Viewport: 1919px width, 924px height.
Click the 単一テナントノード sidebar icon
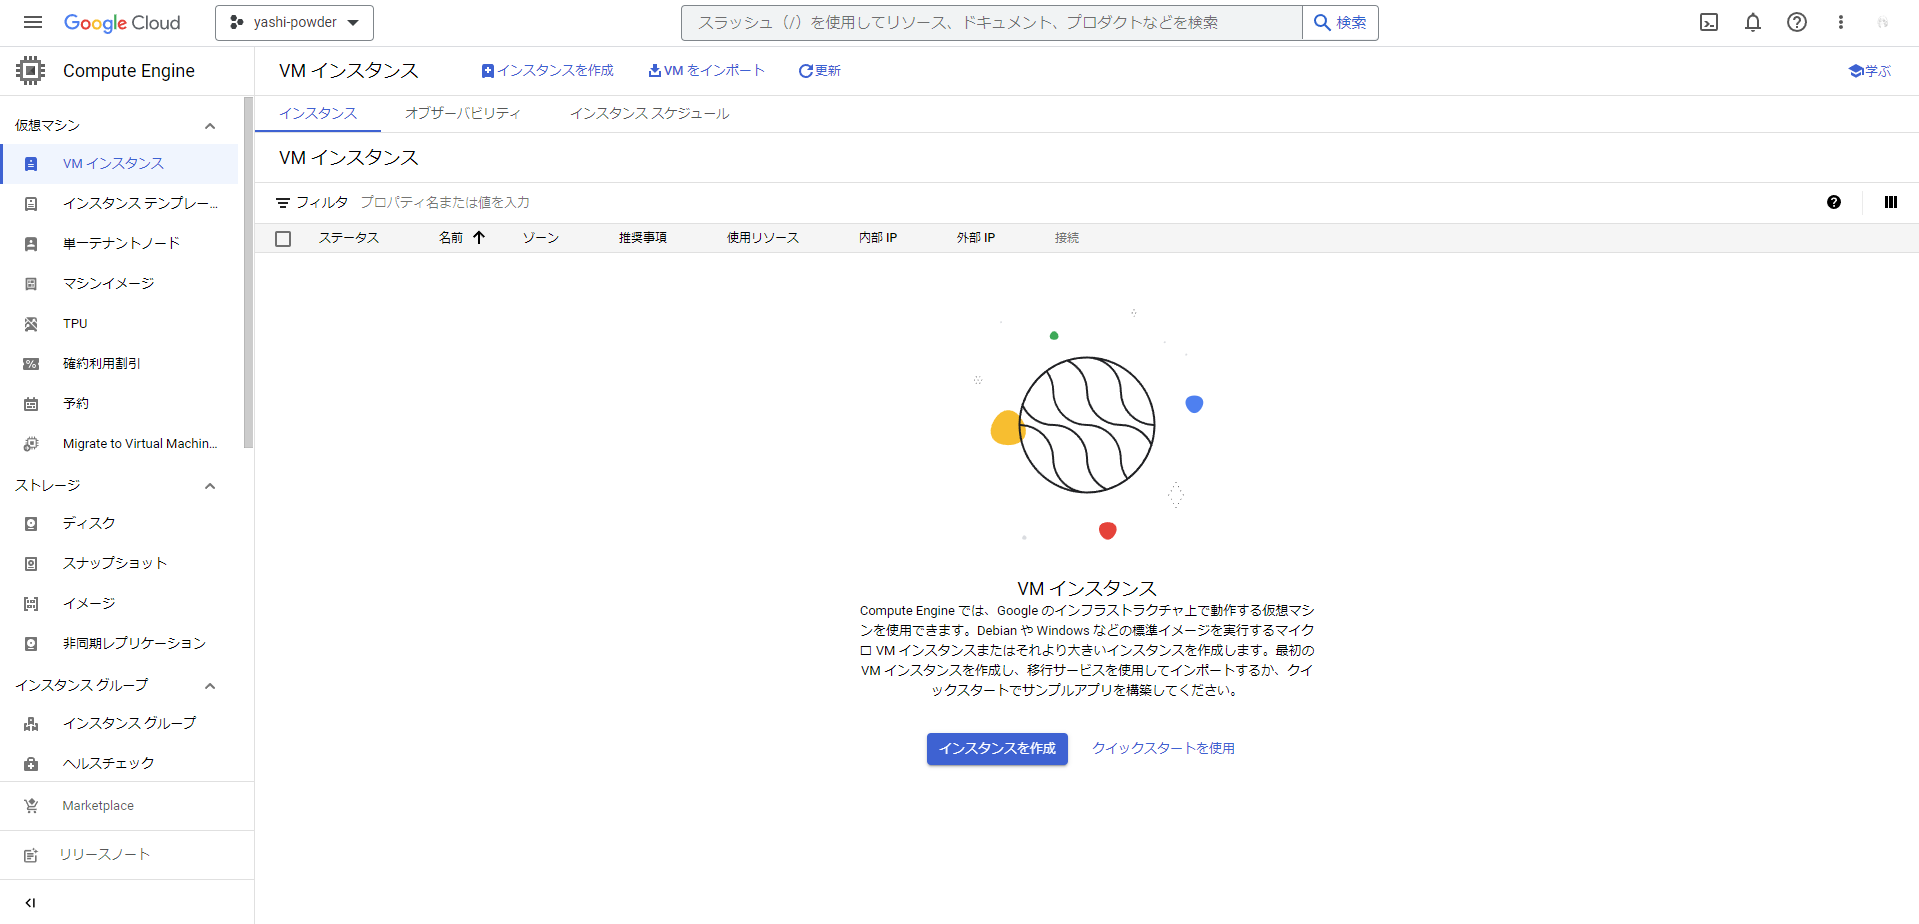[31, 244]
